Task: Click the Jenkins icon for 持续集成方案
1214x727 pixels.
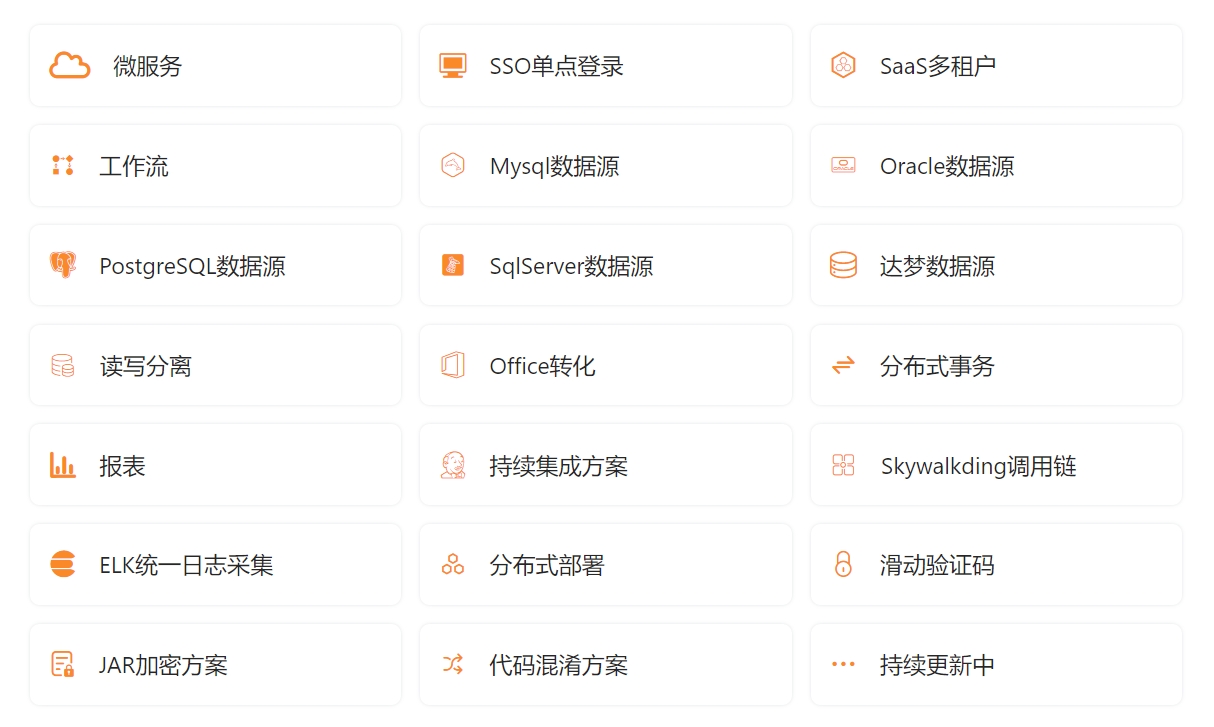Action: click(x=453, y=466)
